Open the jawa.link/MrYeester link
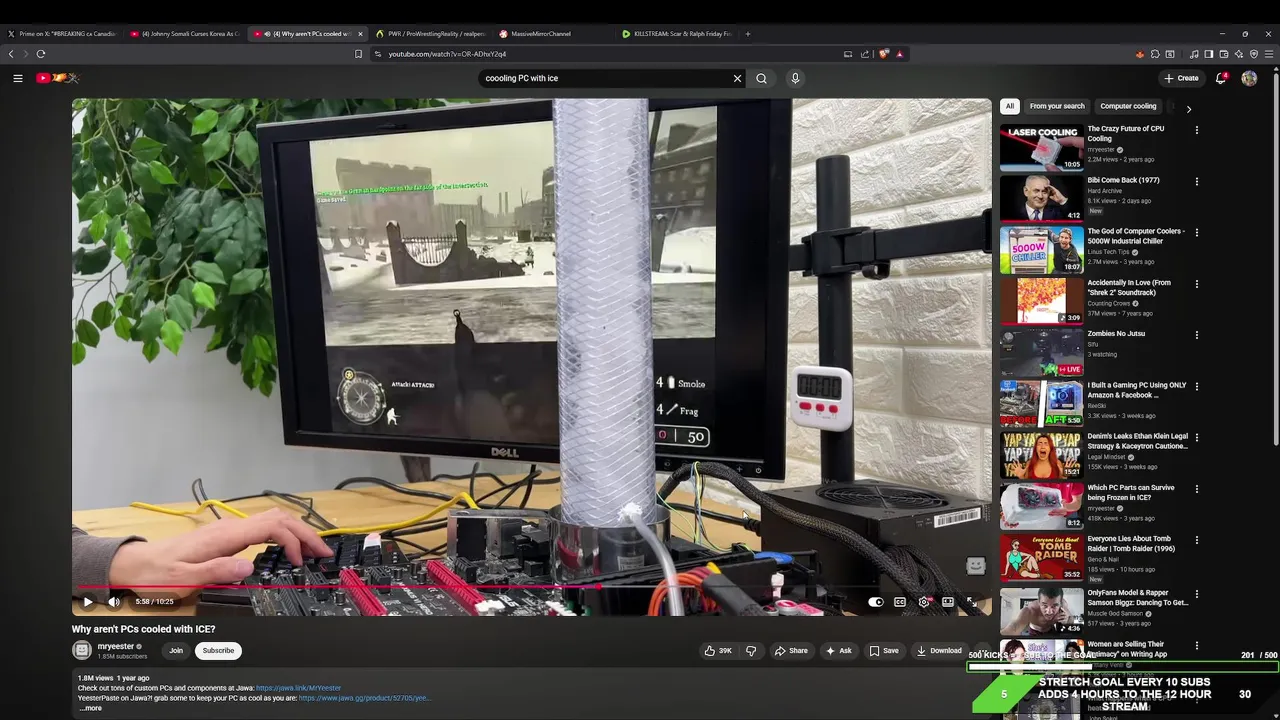This screenshot has width=1280, height=720. pos(298,688)
